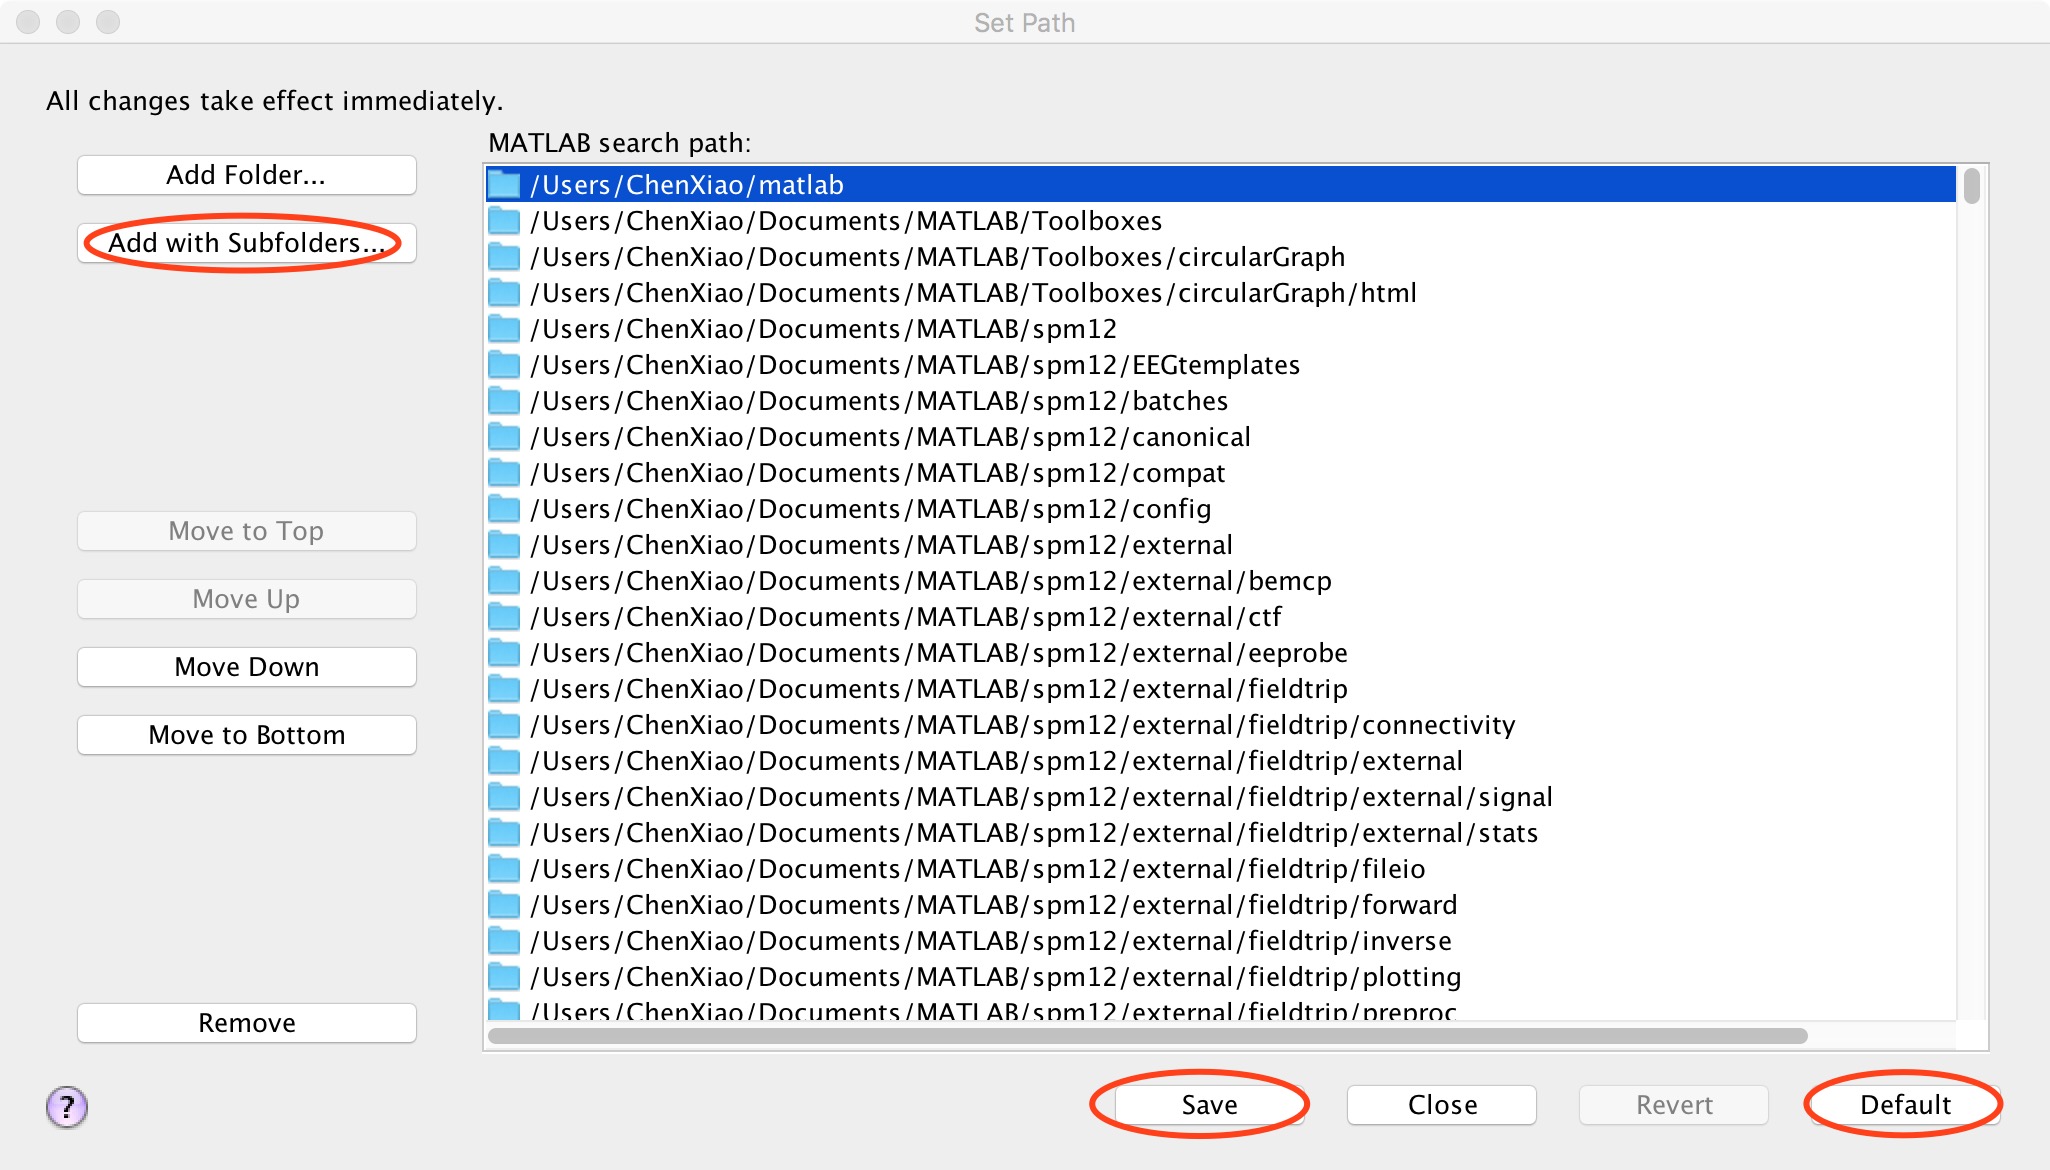The width and height of the screenshot is (2050, 1170).
Task: Click the Move to Bottom button
Action: point(246,735)
